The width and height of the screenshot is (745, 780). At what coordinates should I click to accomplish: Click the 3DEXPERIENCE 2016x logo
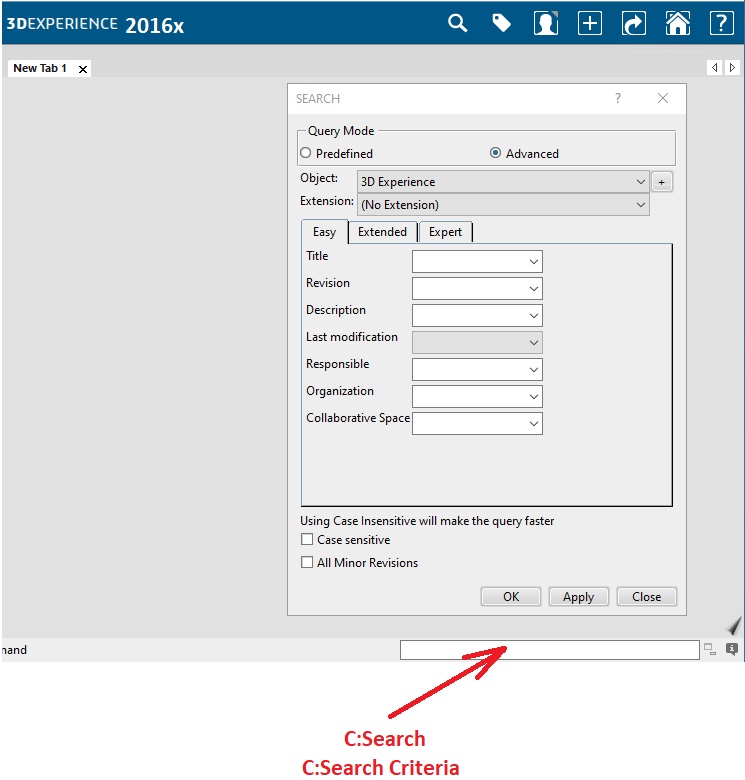tap(95, 24)
